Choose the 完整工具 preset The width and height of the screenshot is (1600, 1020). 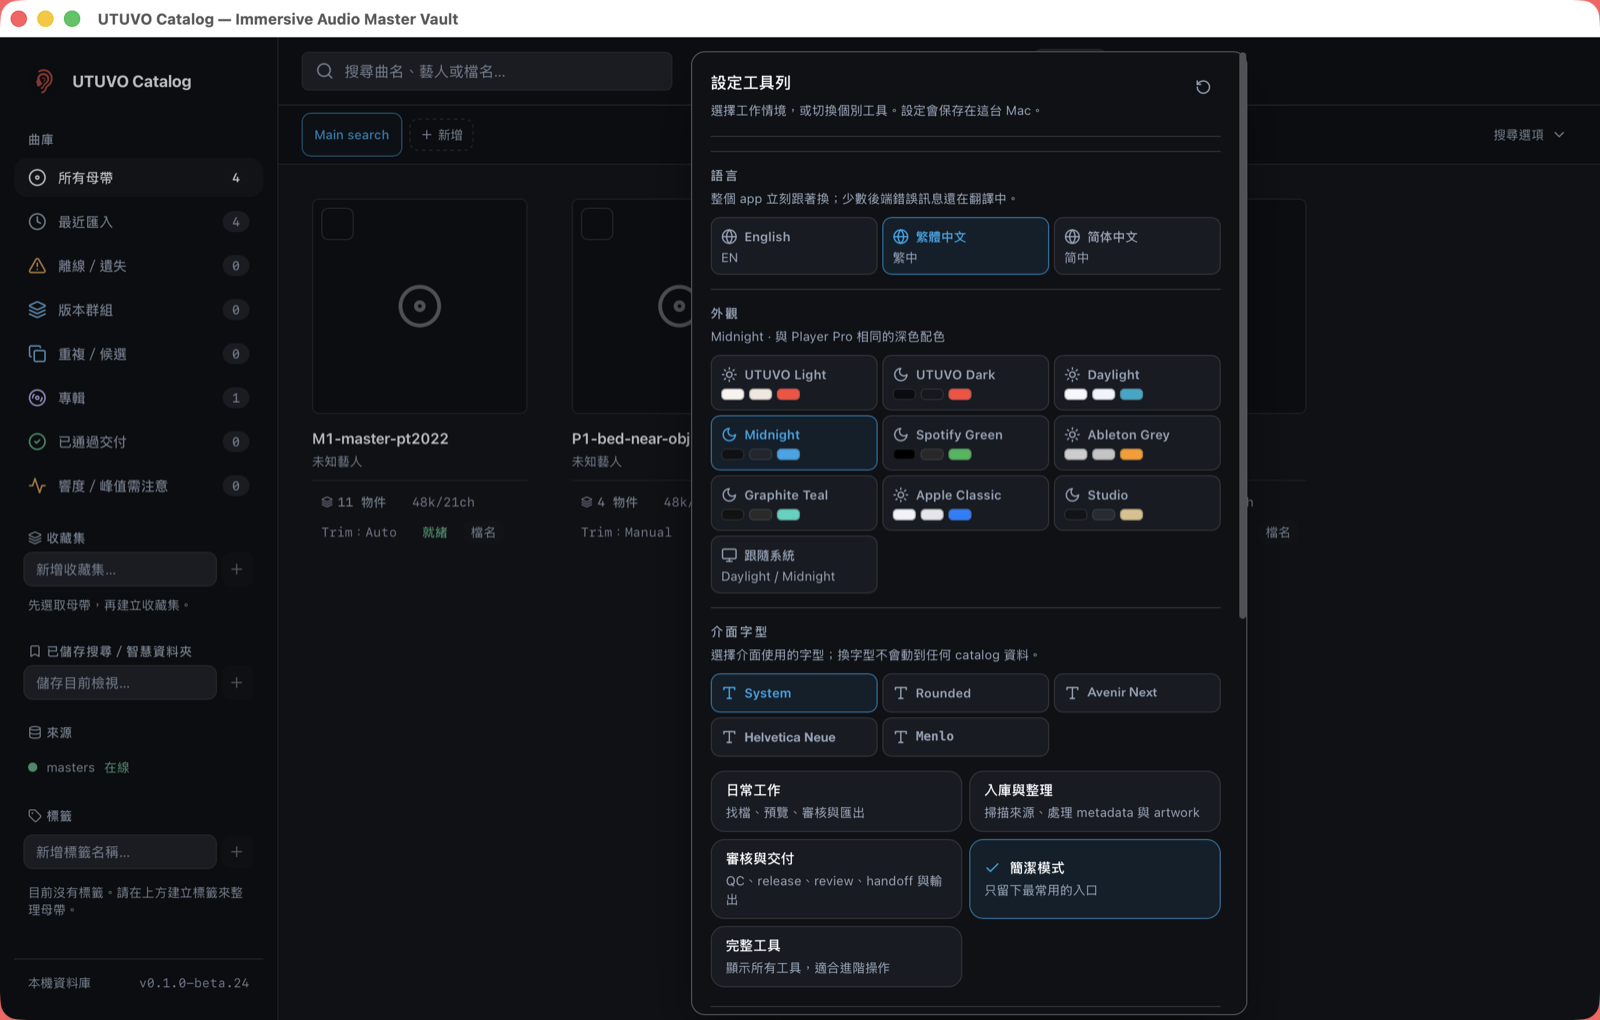click(x=836, y=956)
